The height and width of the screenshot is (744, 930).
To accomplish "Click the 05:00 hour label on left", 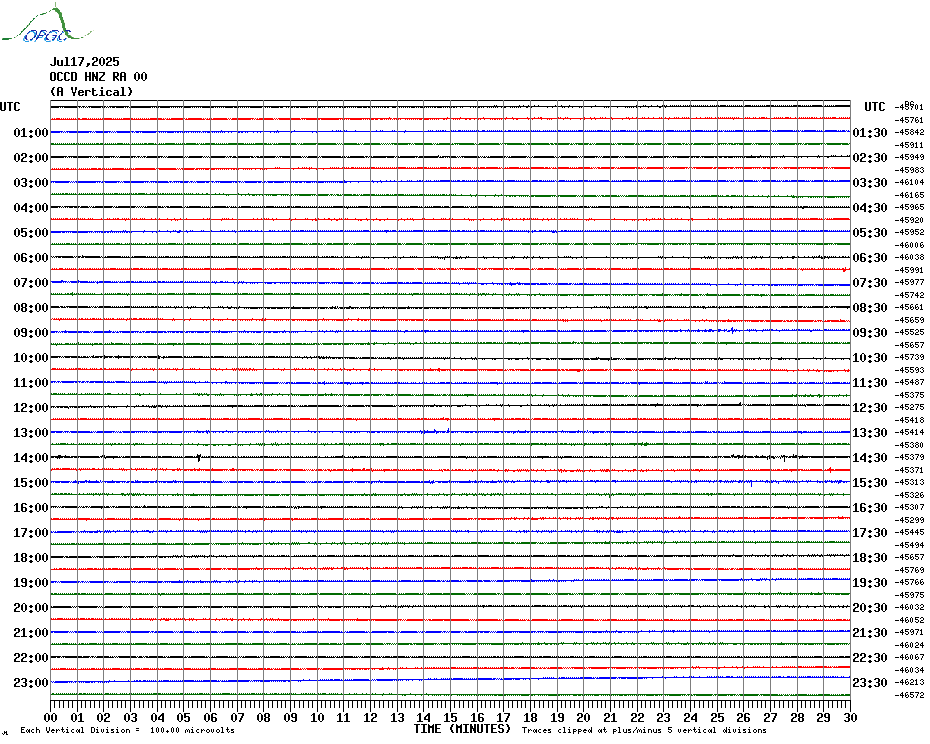I will pos(31,233).
